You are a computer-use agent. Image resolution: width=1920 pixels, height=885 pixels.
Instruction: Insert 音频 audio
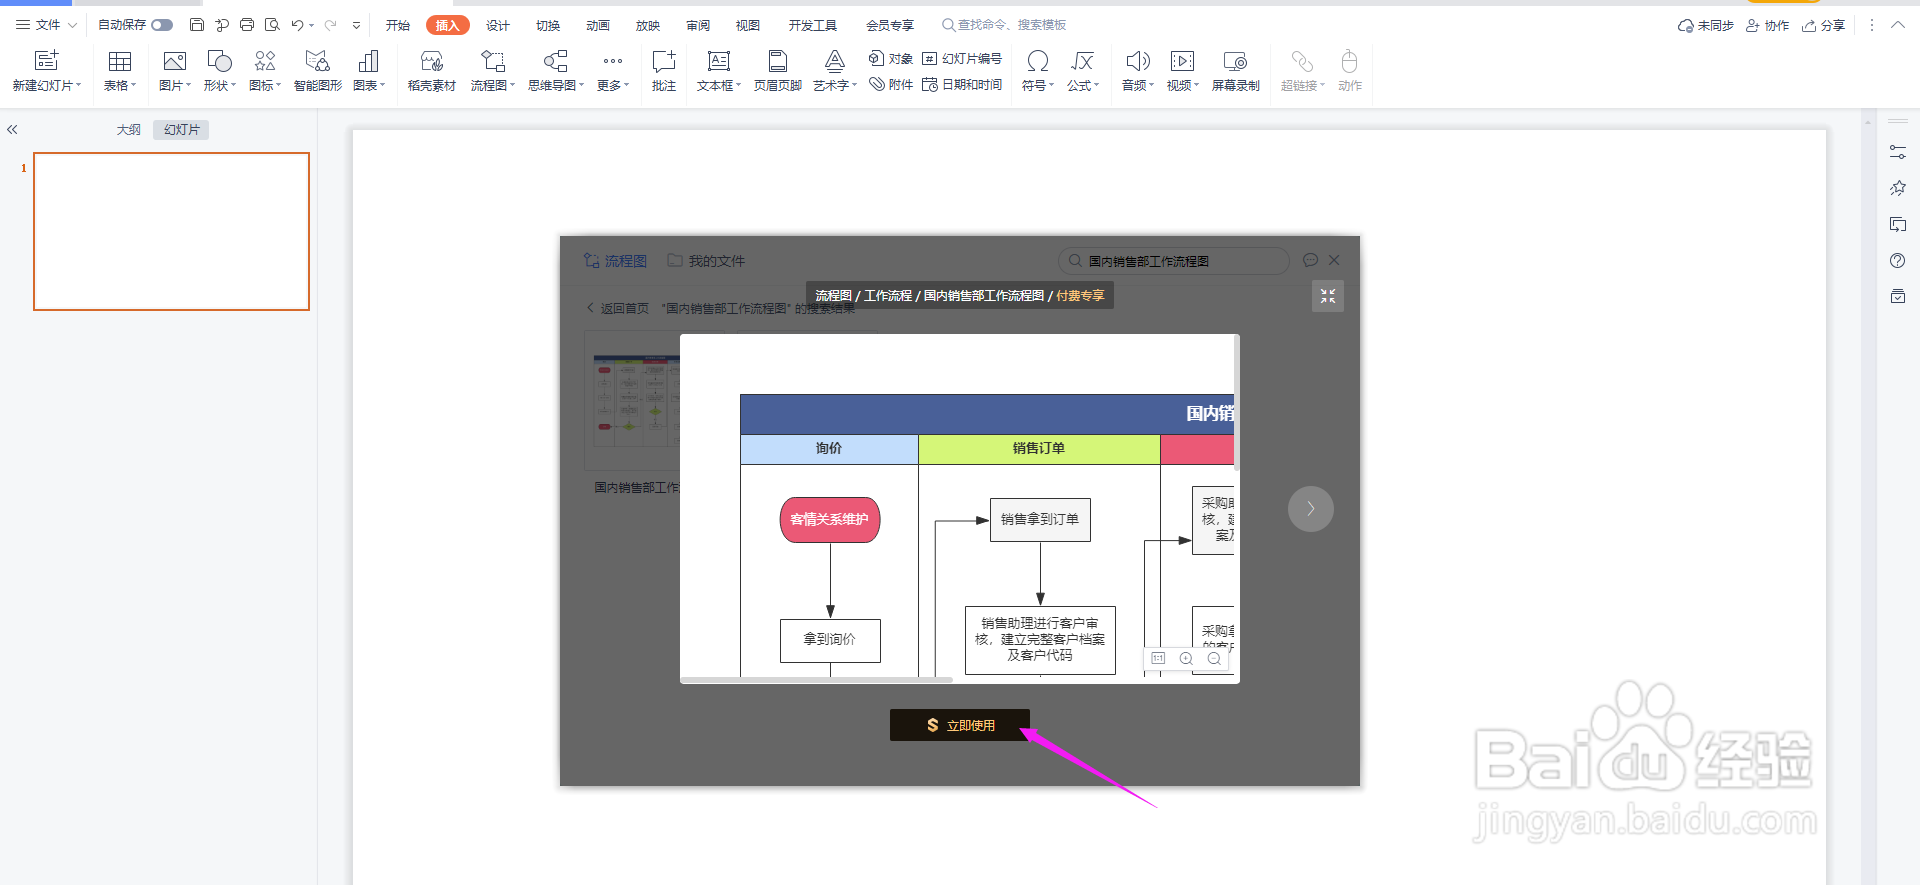[x=1138, y=71]
